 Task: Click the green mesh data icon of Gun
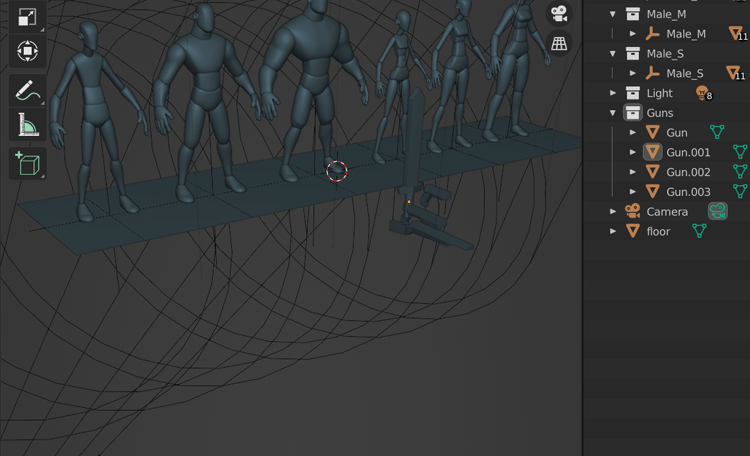point(717,132)
